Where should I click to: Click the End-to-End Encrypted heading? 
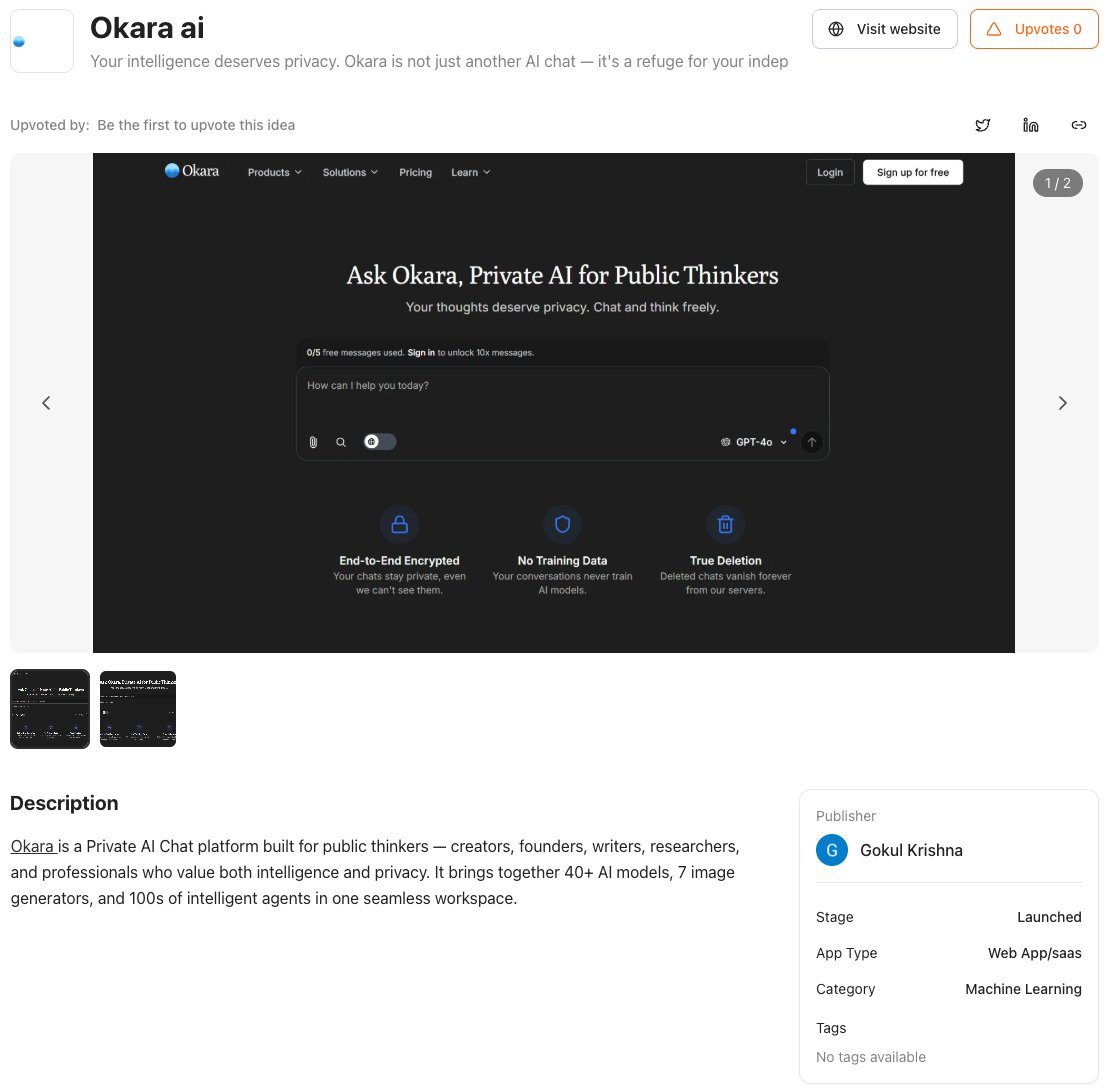(x=400, y=560)
